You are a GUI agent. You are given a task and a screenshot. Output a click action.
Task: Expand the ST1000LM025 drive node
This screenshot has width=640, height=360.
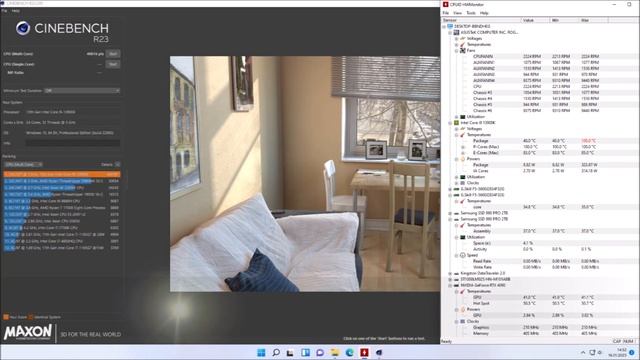click(450, 279)
